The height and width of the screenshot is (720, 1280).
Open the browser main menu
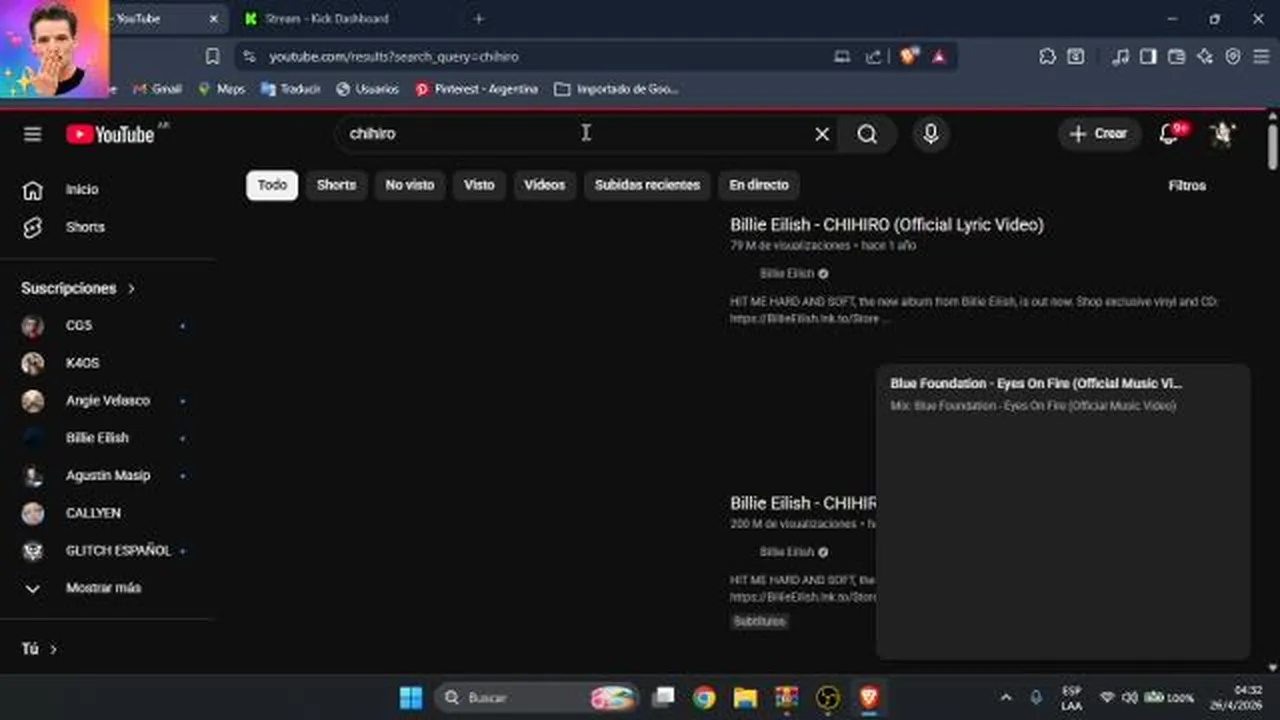pyautogui.click(x=1261, y=57)
